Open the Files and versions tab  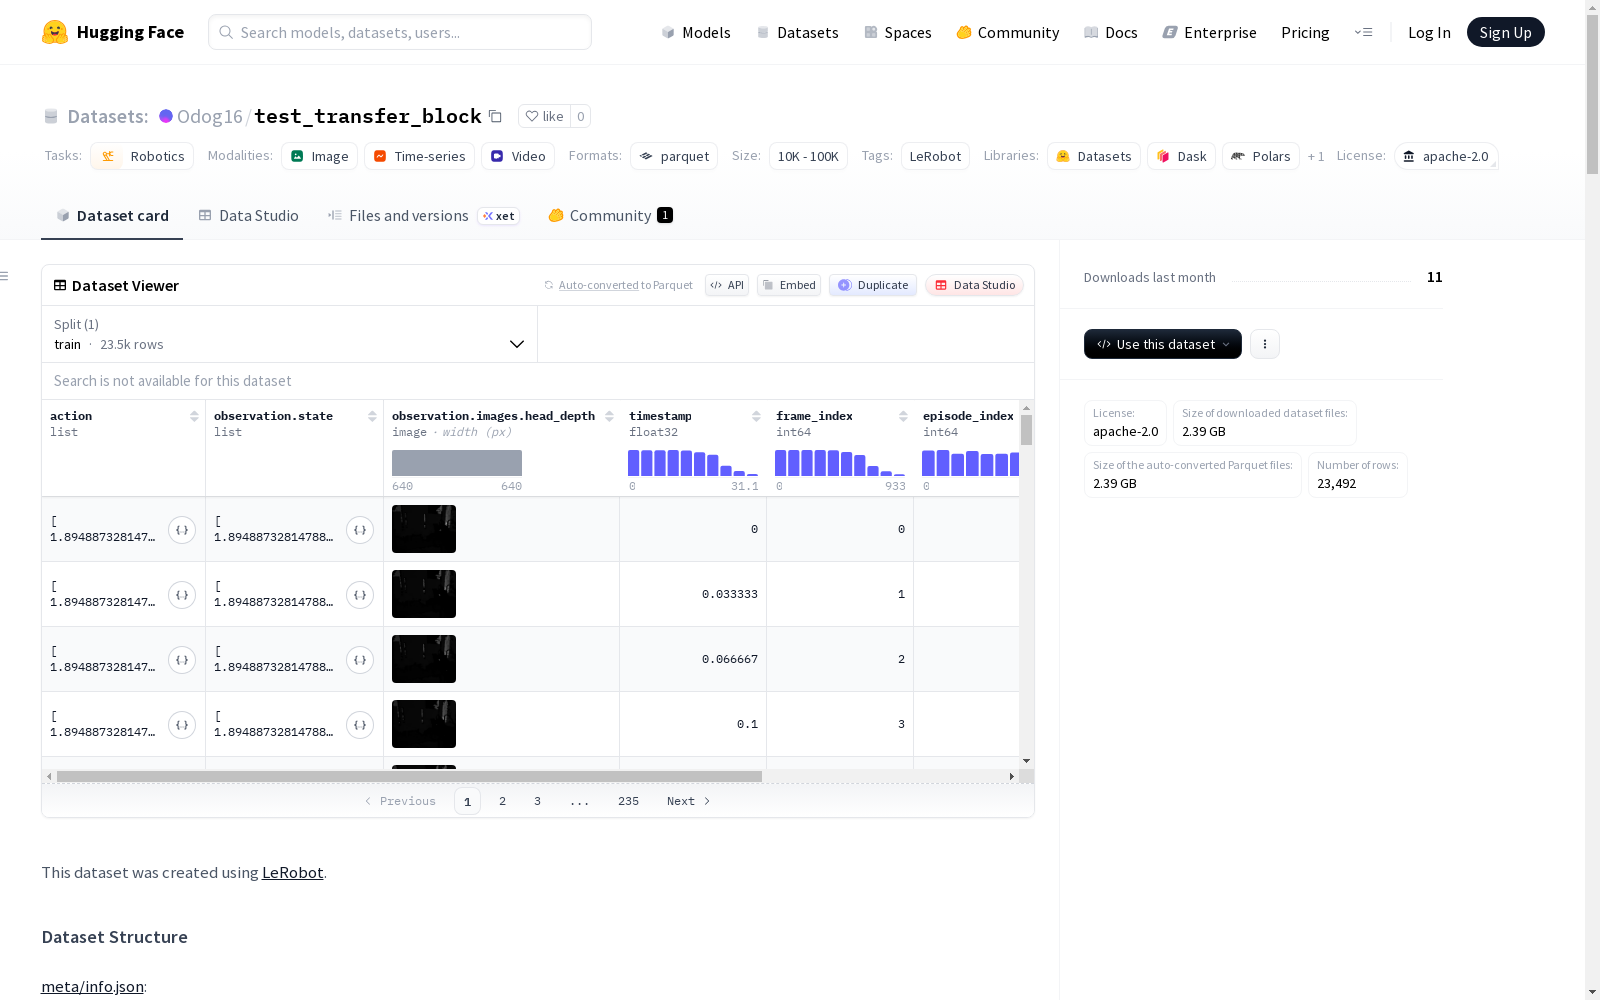[423, 216]
